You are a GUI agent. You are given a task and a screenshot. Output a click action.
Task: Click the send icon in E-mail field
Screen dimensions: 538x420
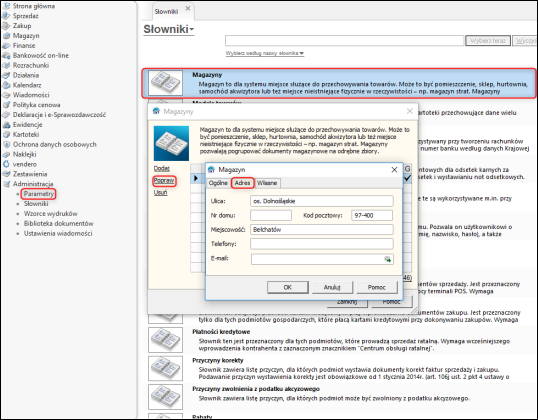tap(388, 259)
